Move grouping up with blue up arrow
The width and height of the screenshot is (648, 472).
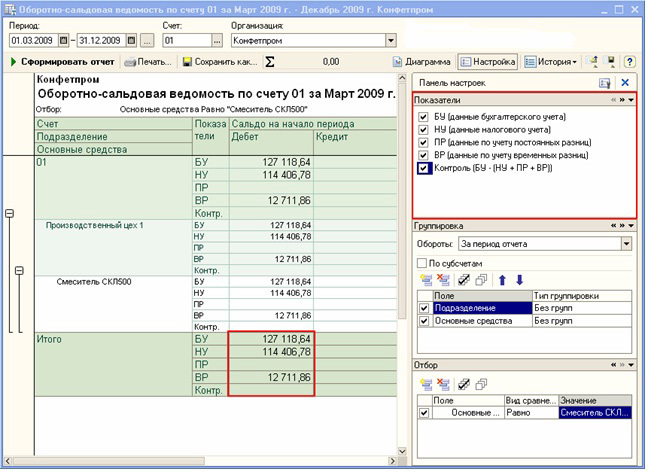click(502, 280)
